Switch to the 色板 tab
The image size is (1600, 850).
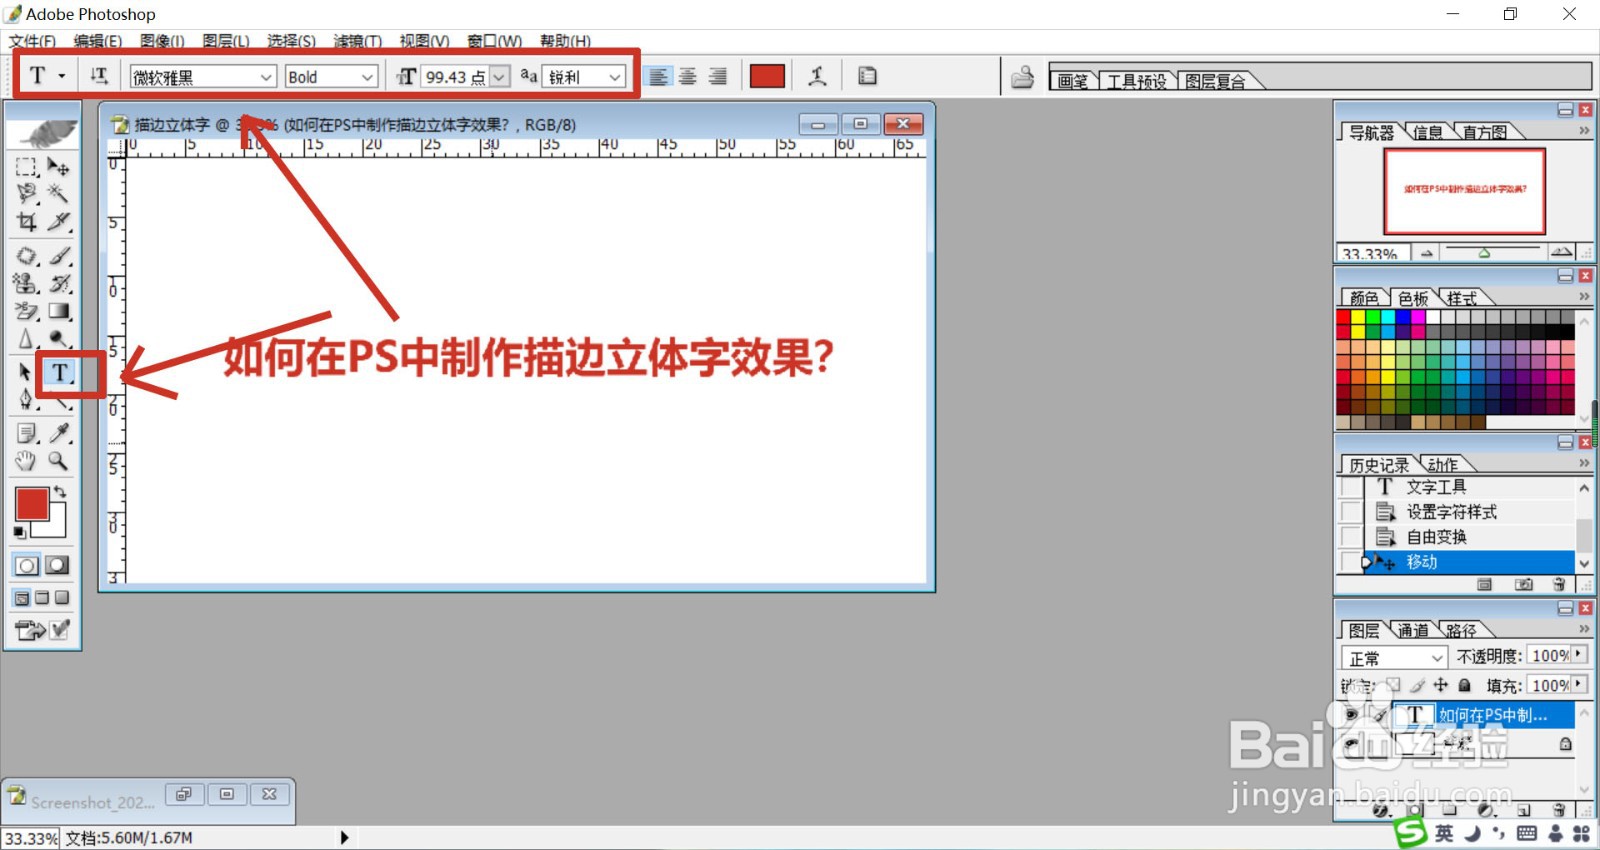pyautogui.click(x=1413, y=298)
